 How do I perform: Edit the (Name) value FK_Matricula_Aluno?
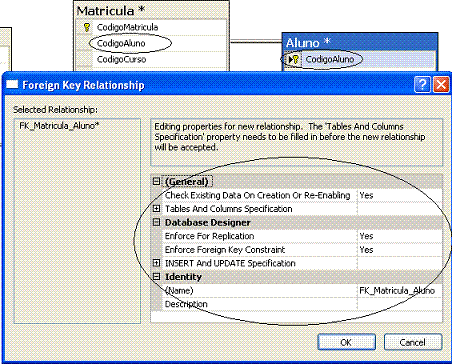tap(400, 290)
